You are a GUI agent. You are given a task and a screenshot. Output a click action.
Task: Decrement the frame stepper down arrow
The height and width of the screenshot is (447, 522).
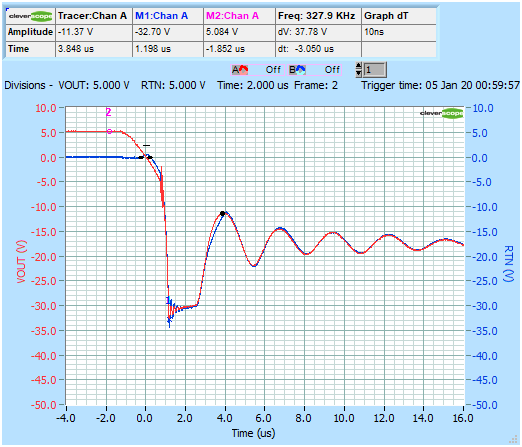tap(359, 73)
